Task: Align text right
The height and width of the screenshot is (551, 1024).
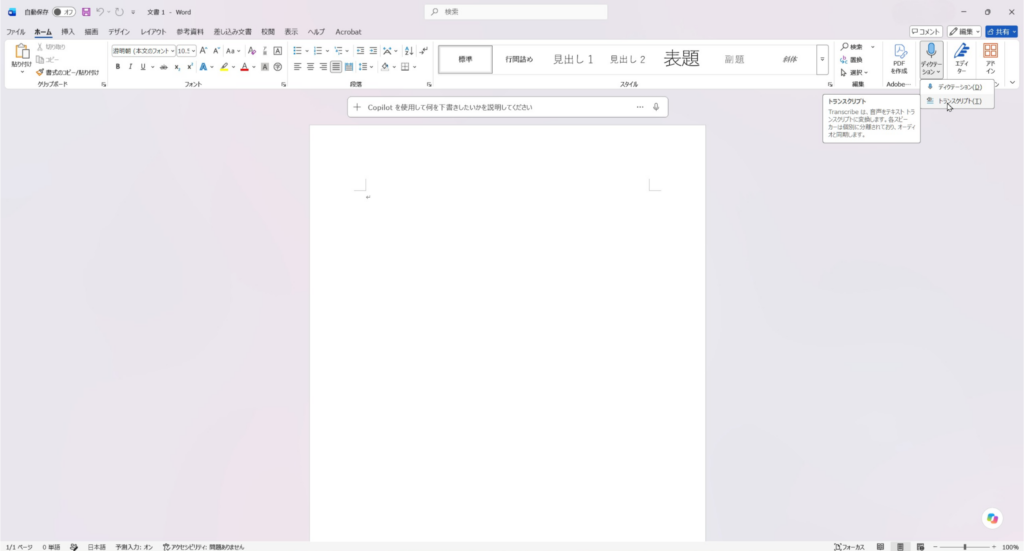Action: coord(323,67)
